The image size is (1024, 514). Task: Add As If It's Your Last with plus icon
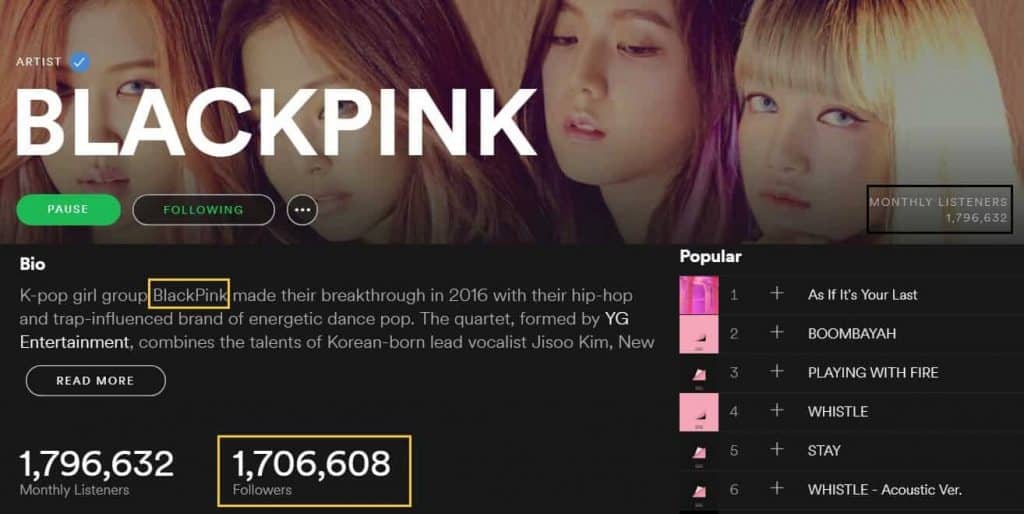click(x=776, y=293)
